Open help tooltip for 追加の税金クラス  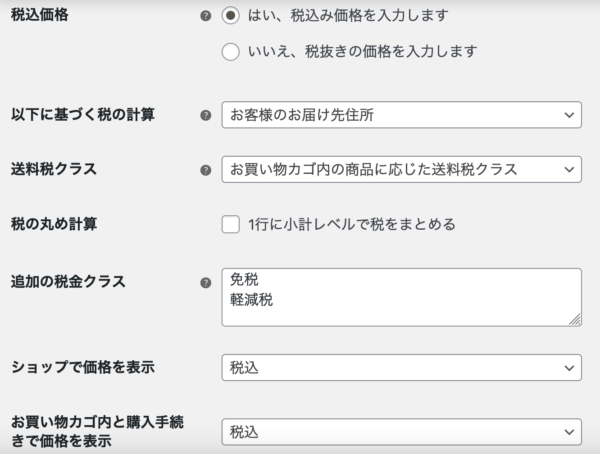pos(205,283)
